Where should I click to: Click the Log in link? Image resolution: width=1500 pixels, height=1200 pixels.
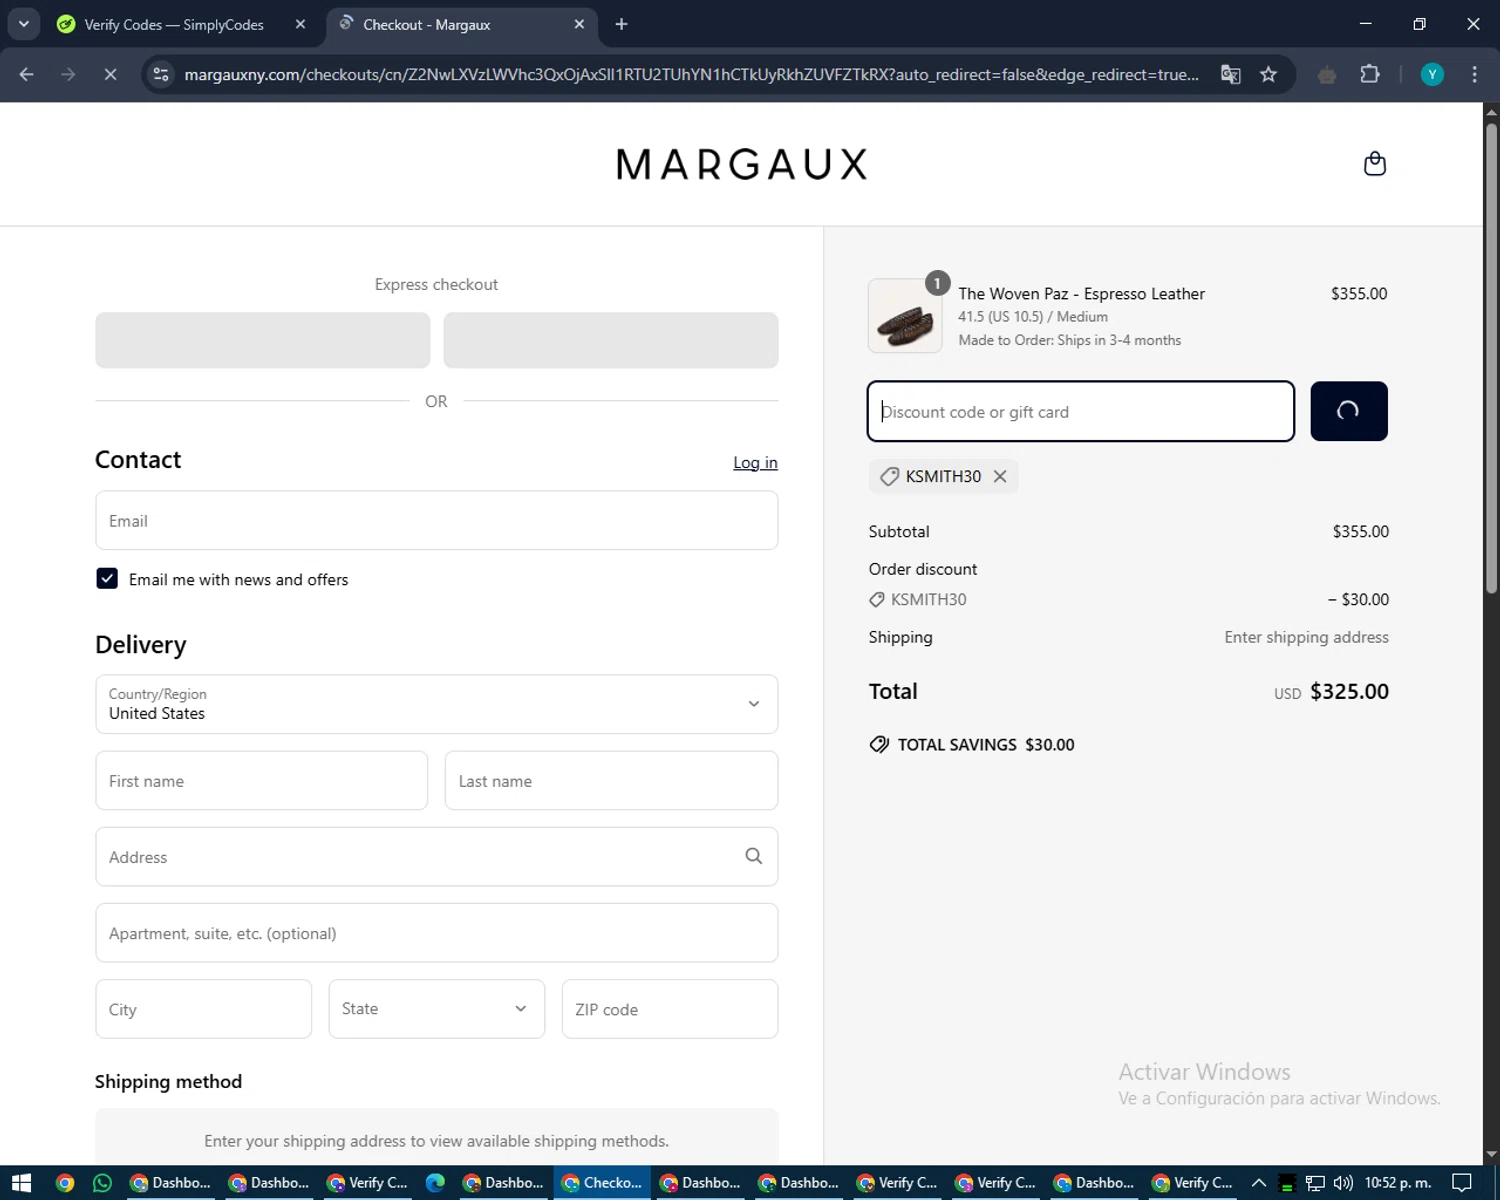(755, 462)
